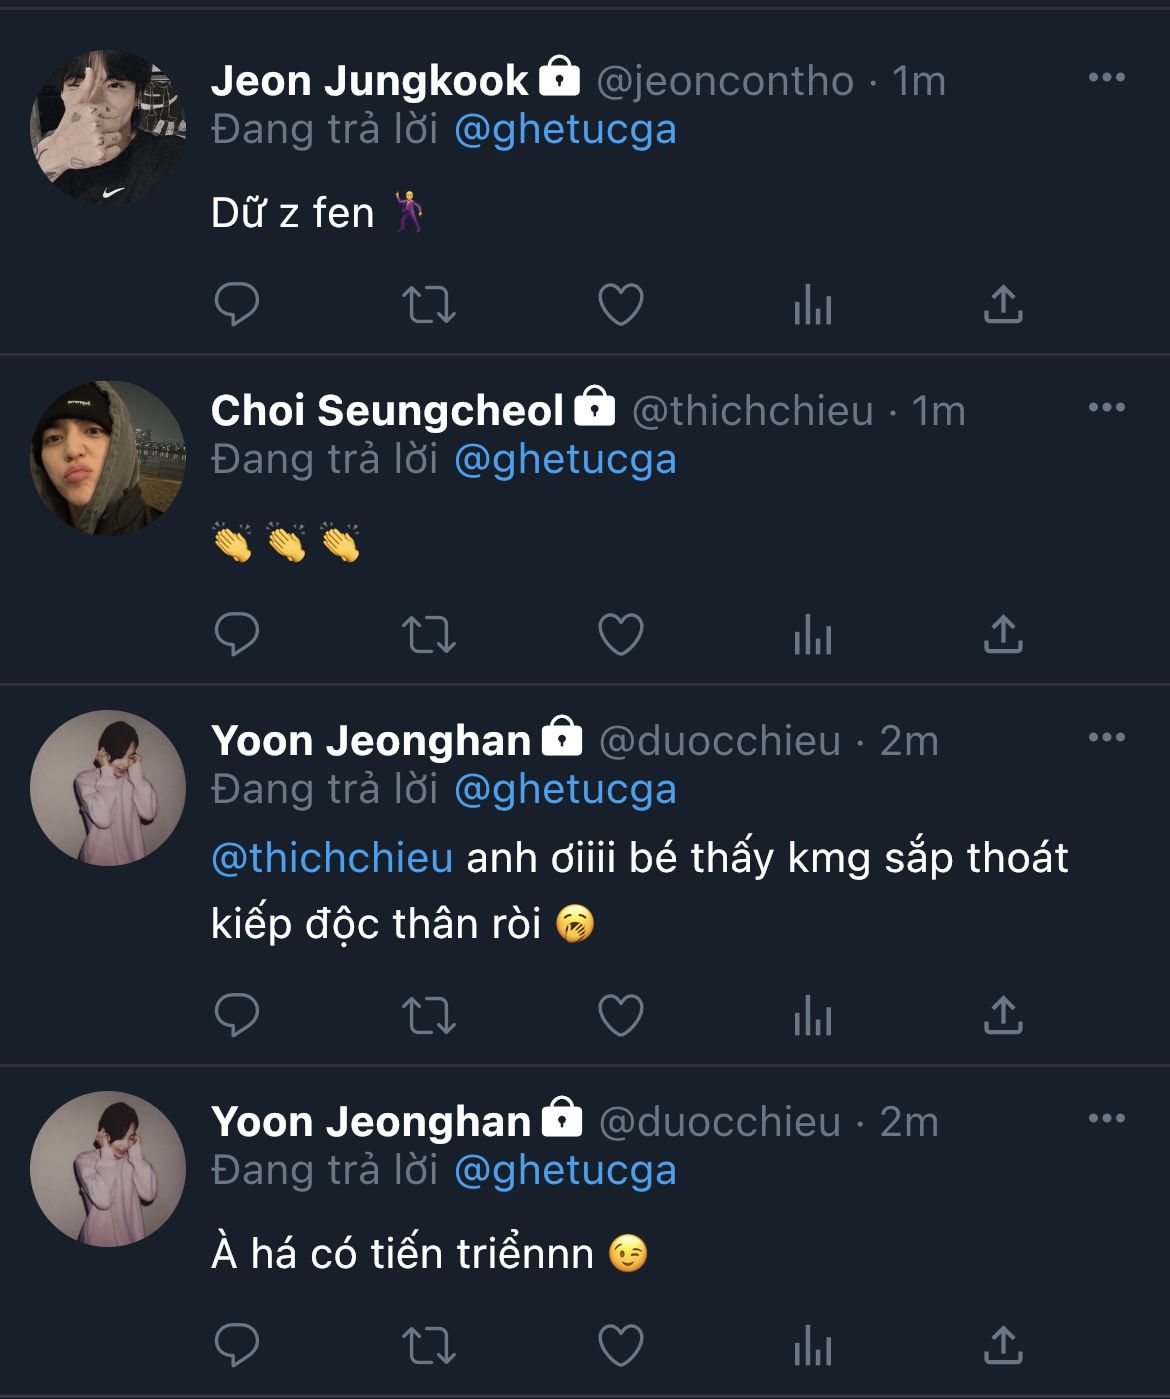View analytics for 'À há có tiến triểnnn' tweet

[x=812, y=1346]
